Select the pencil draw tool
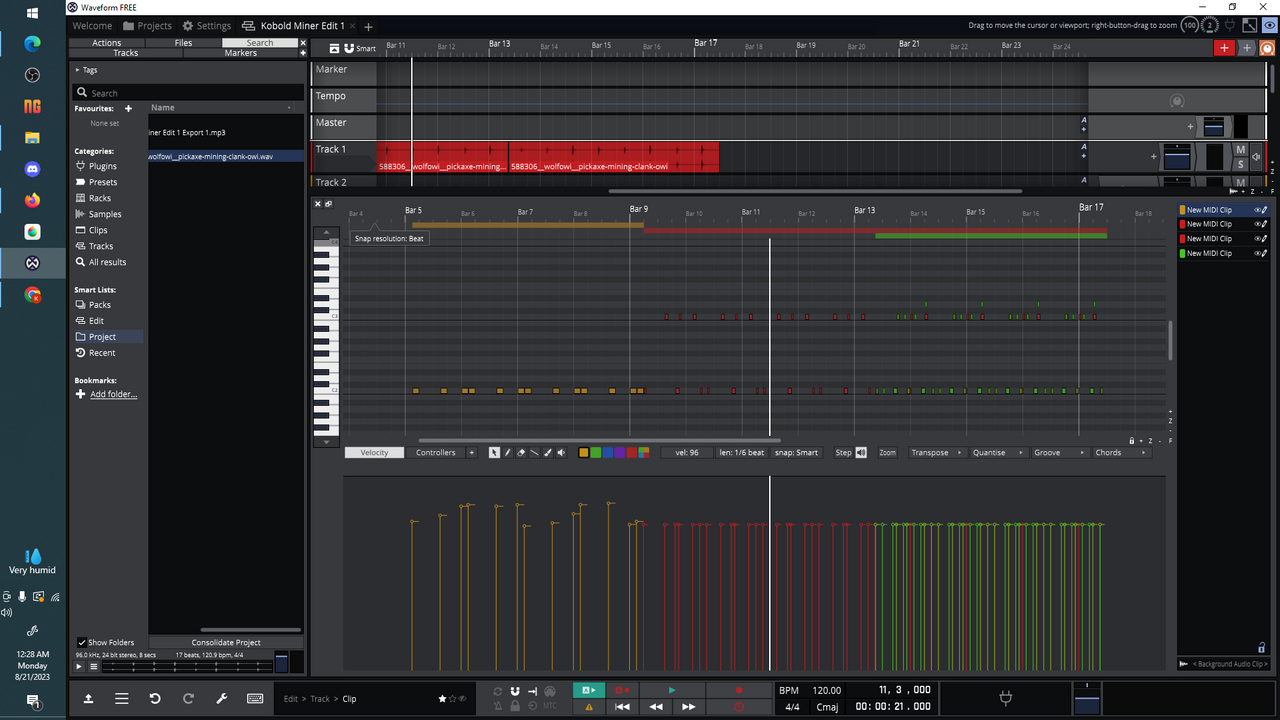 click(x=507, y=453)
